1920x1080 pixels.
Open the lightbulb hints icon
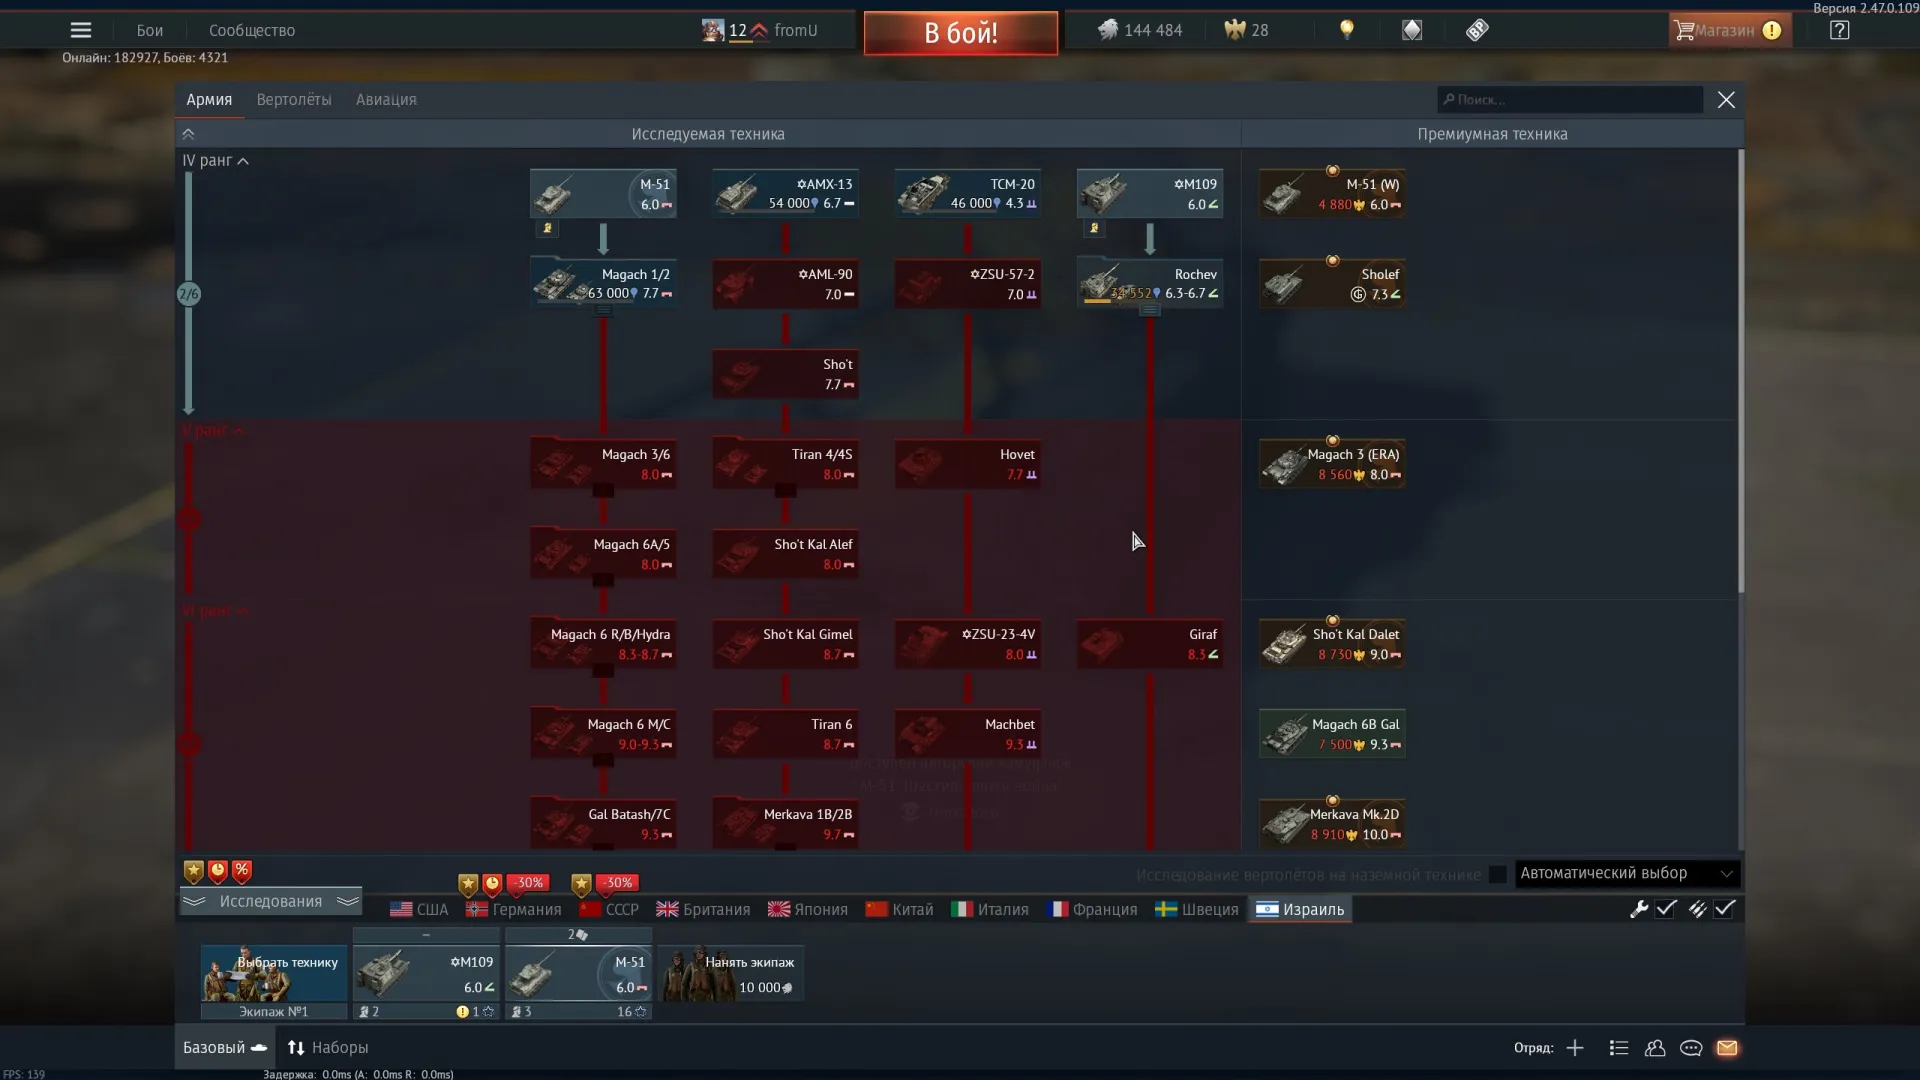(x=1347, y=30)
